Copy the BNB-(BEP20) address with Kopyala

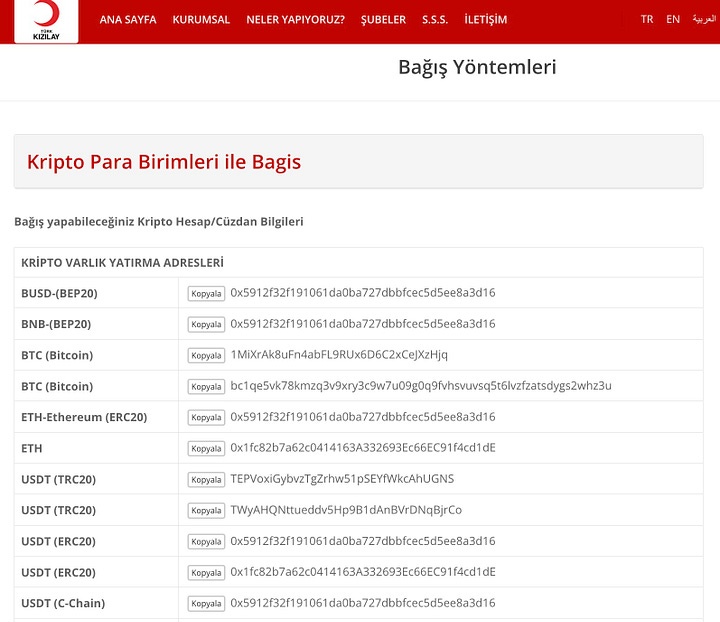[x=206, y=324]
